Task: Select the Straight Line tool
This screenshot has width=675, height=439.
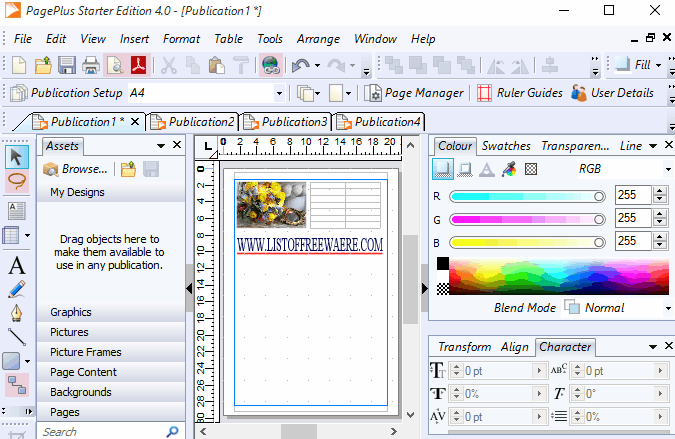Action: (16, 337)
